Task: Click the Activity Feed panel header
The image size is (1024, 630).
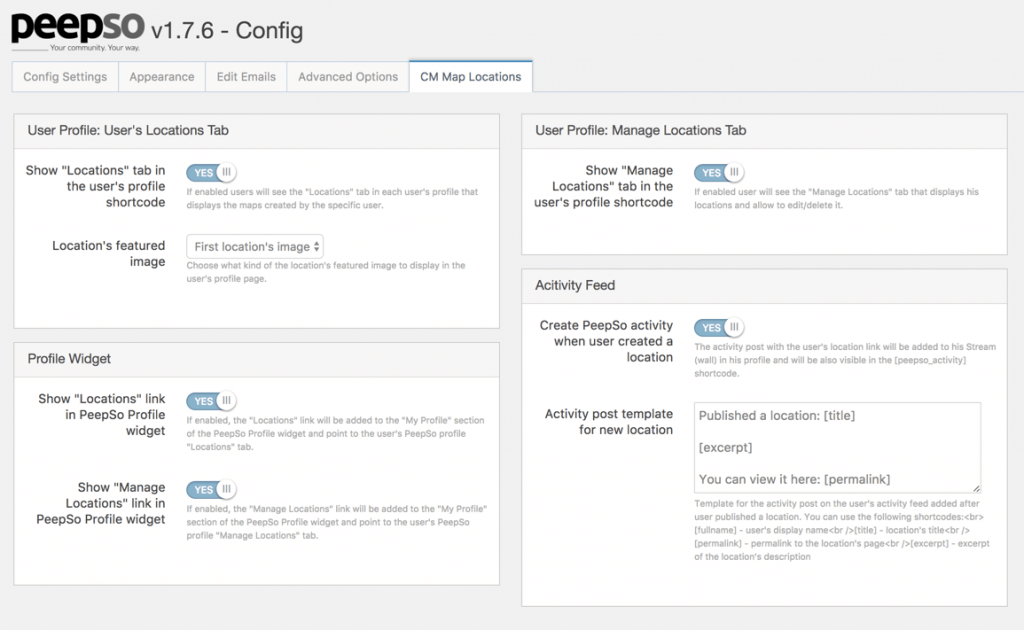Action: [x=575, y=285]
